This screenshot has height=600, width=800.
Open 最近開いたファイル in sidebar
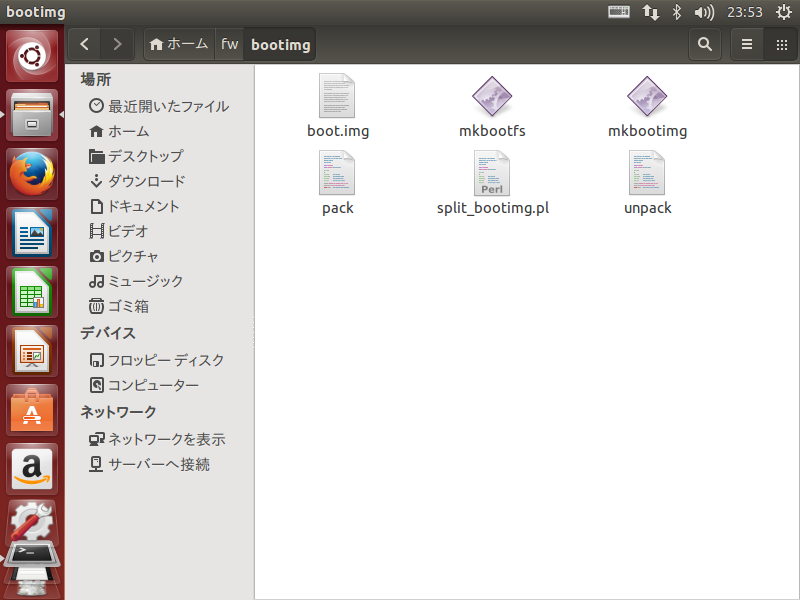point(159,106)
